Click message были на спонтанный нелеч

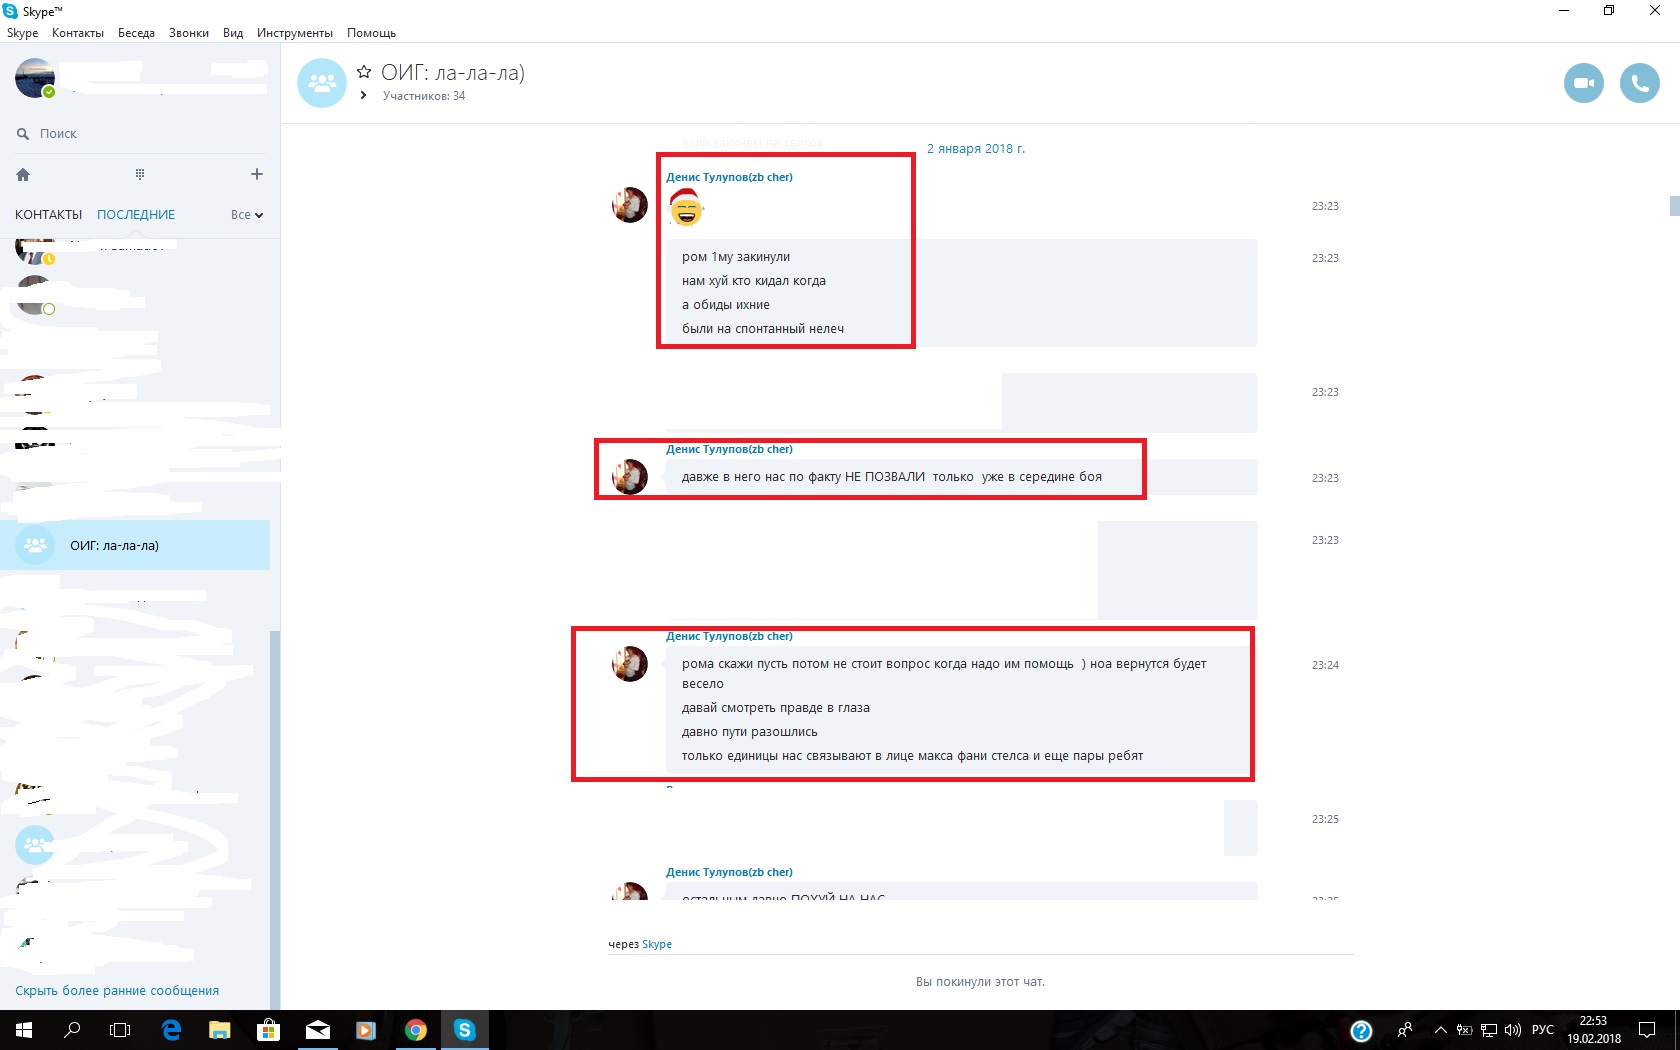click(x=763, y=329)
